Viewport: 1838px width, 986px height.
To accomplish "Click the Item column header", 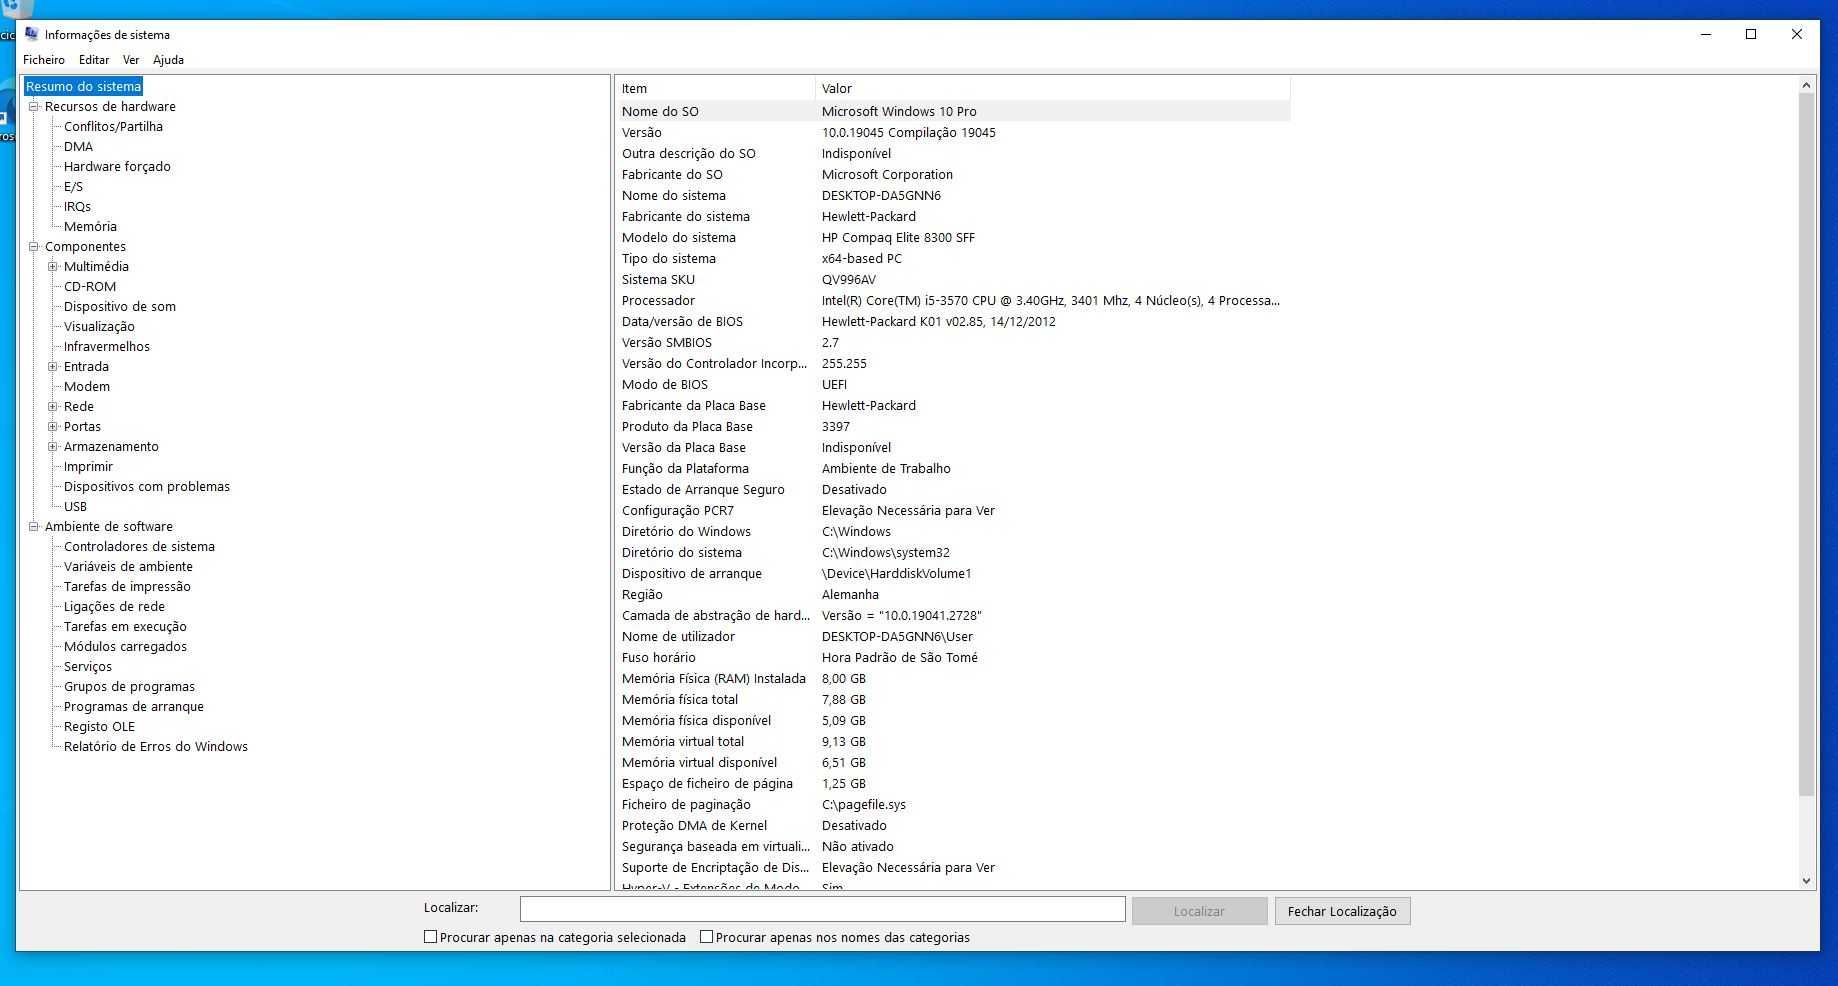I will [x=715, y=88].
